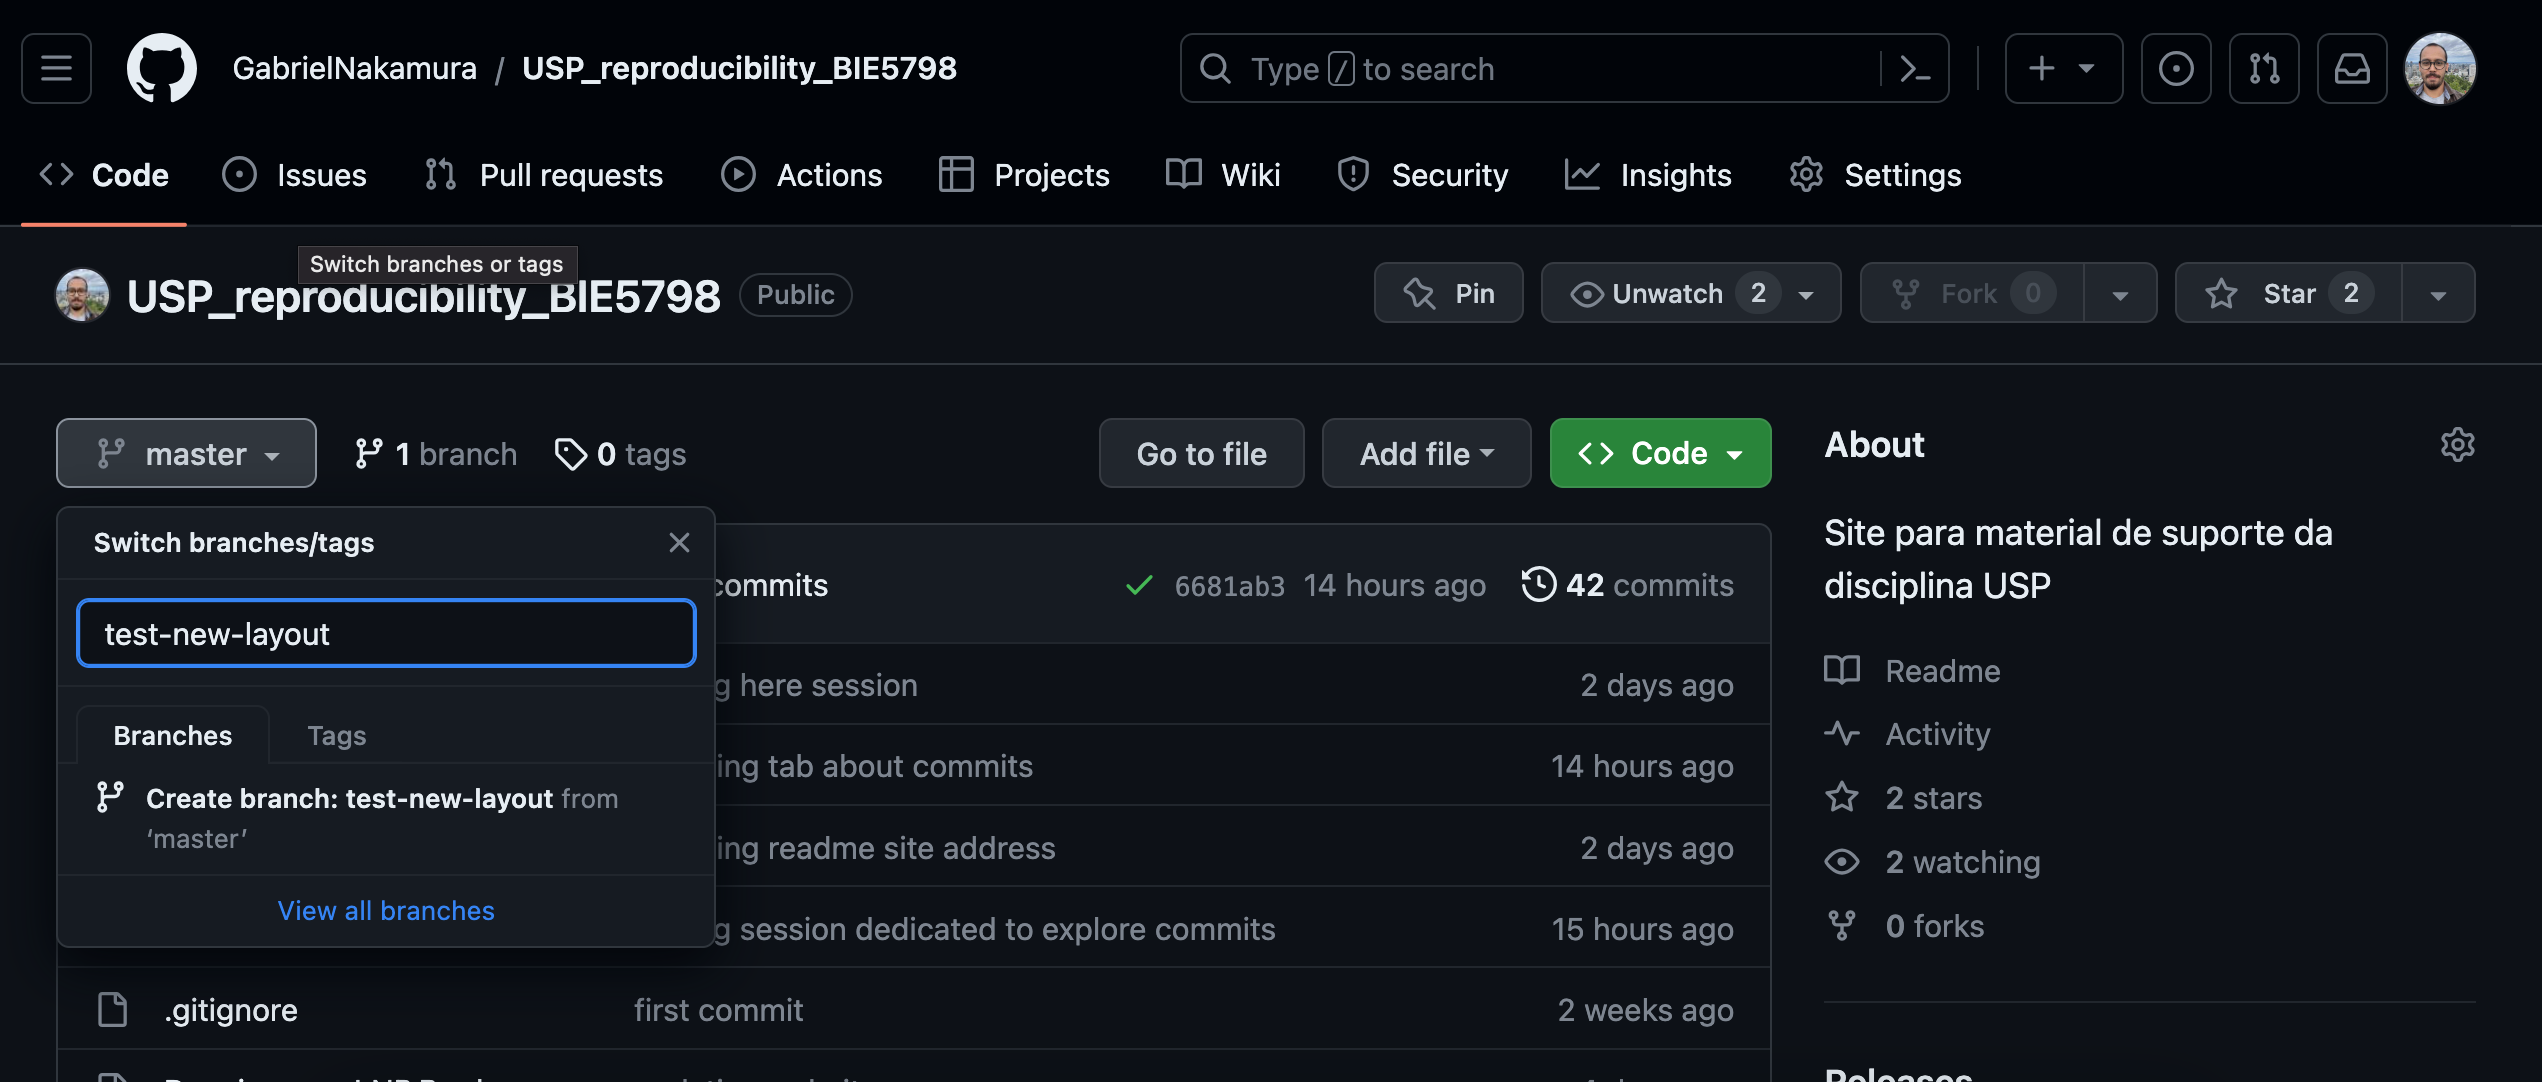Click the branch name filter input field

point(386,633)
